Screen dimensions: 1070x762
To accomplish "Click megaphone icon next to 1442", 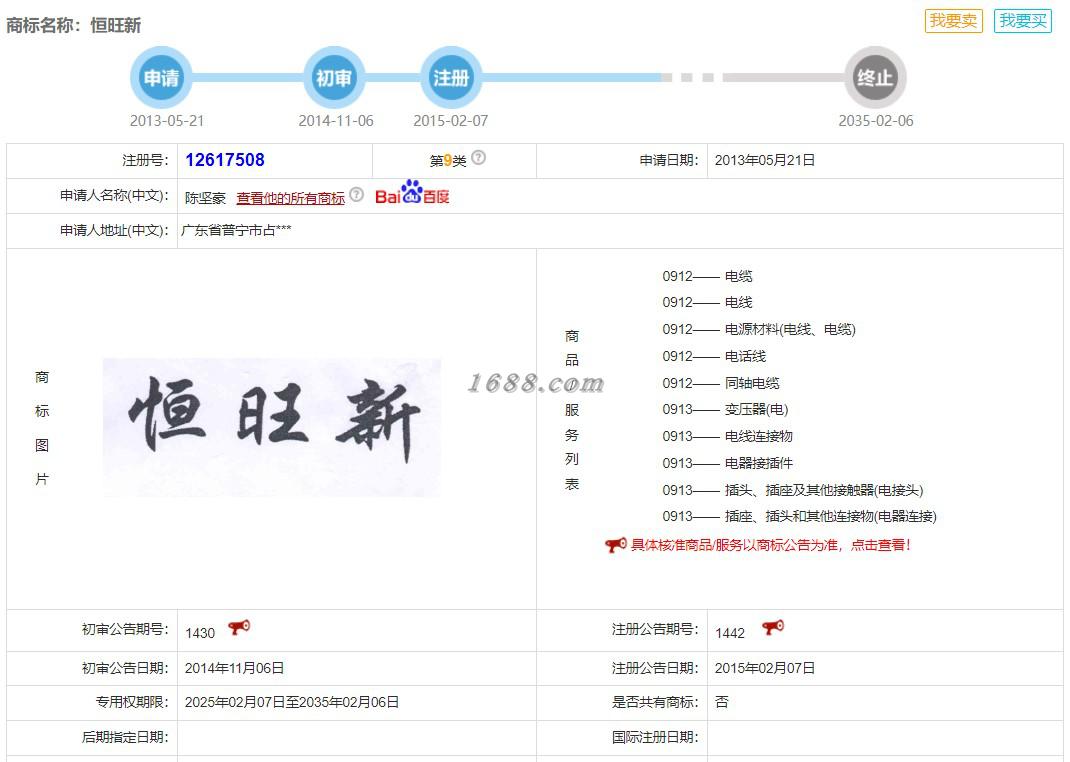I will coord(773,627).
